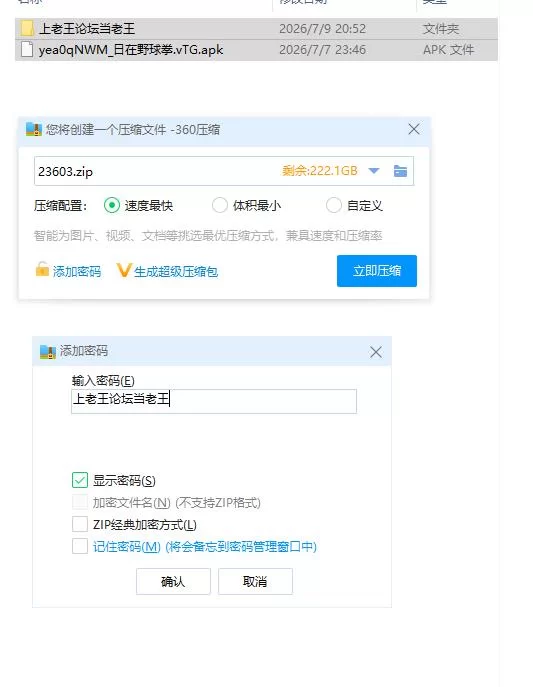The image size is (533, 687).
Task: Select the 体积最小 radio option
Action: coord(220,205)
